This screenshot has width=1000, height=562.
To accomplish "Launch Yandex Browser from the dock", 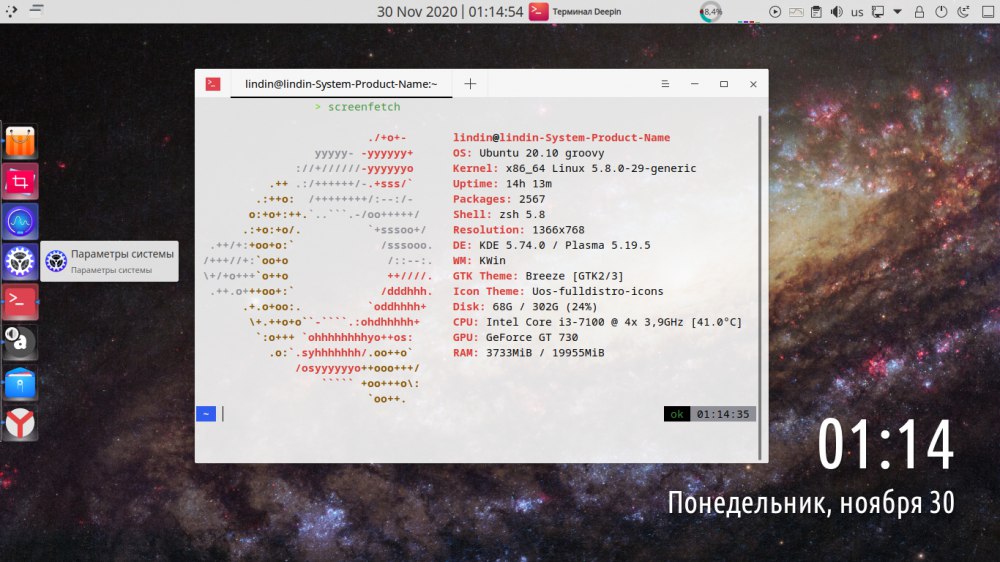I will 20,423.
